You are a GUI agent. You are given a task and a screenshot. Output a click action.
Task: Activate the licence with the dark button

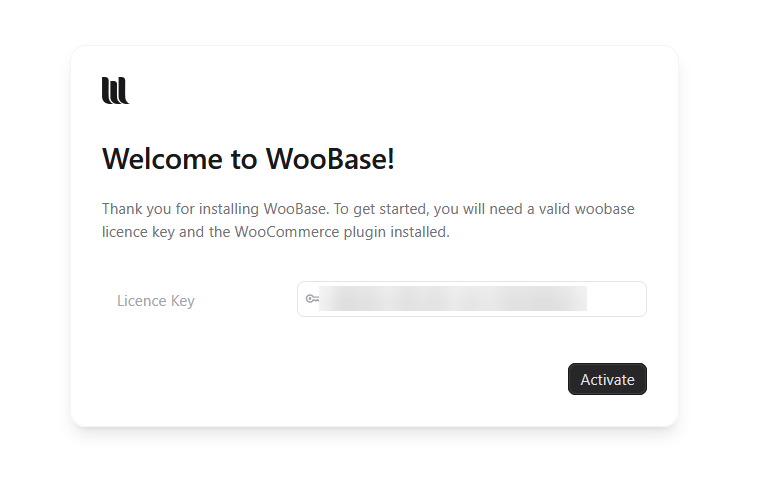pyautogui.click(x=607, y=379)
